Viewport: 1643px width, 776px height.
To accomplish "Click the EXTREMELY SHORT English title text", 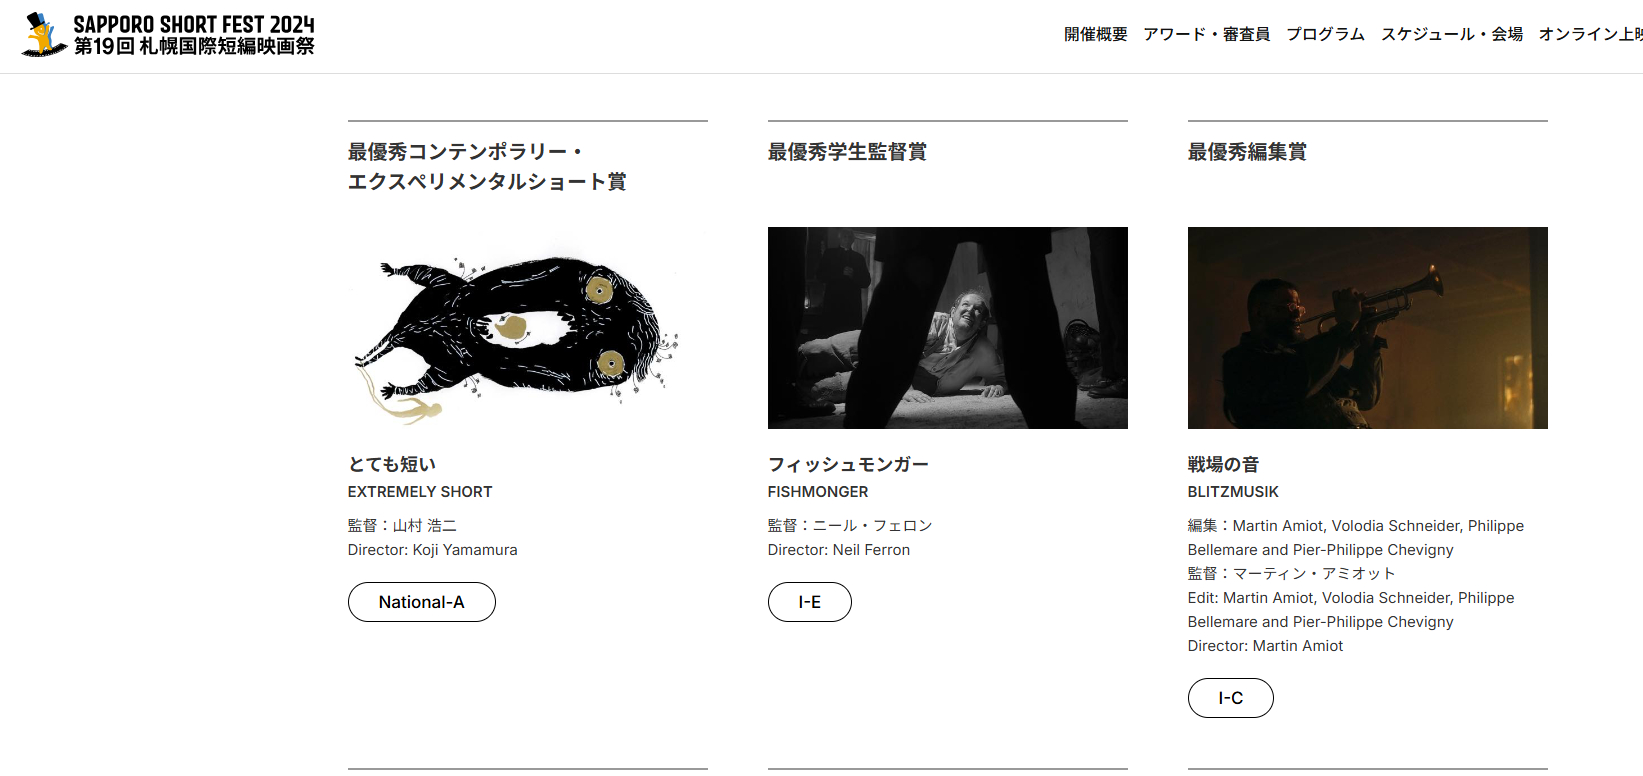I will (420, 492).
